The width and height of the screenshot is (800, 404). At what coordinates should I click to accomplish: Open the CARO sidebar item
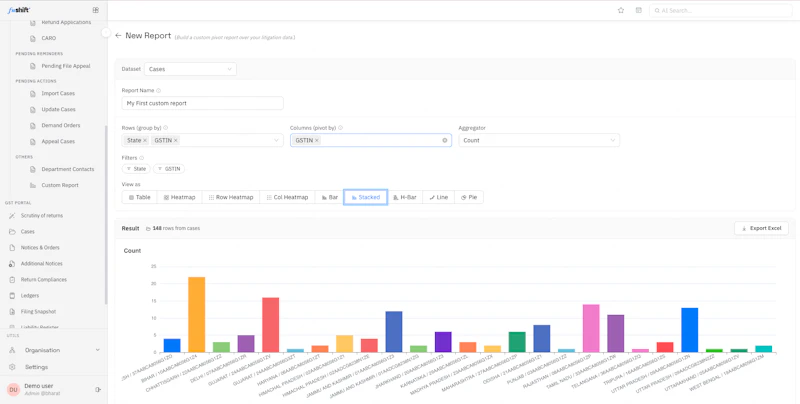coord(48,38)
